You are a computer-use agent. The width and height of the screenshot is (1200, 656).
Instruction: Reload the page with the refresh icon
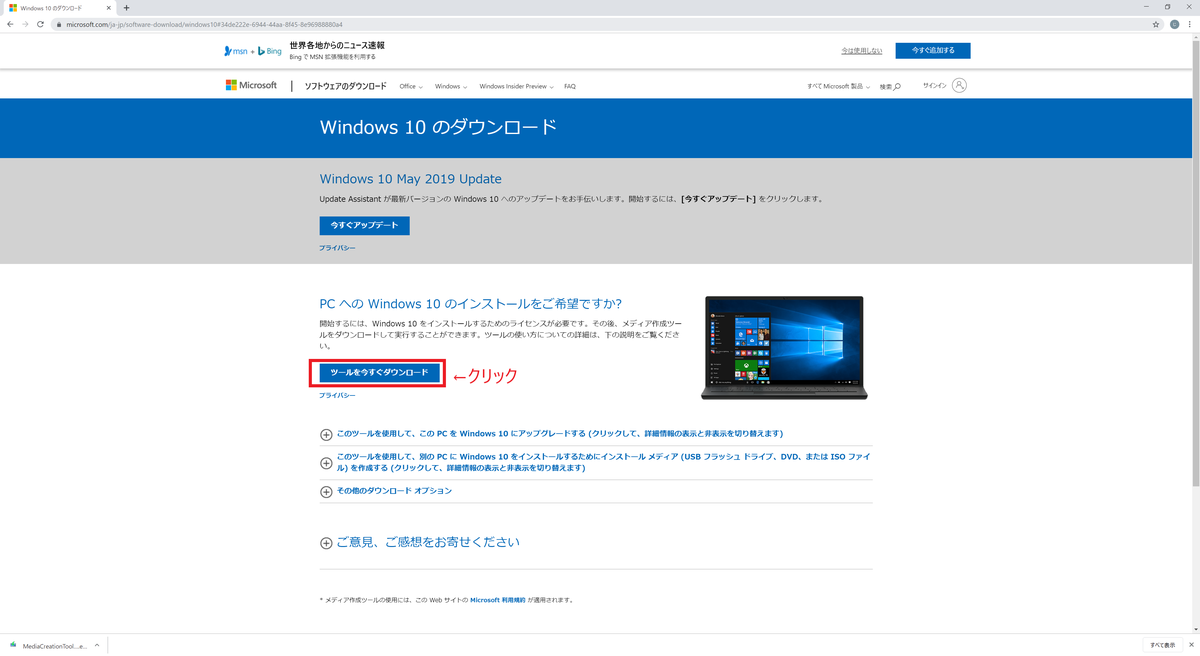[x=40, y=24]
